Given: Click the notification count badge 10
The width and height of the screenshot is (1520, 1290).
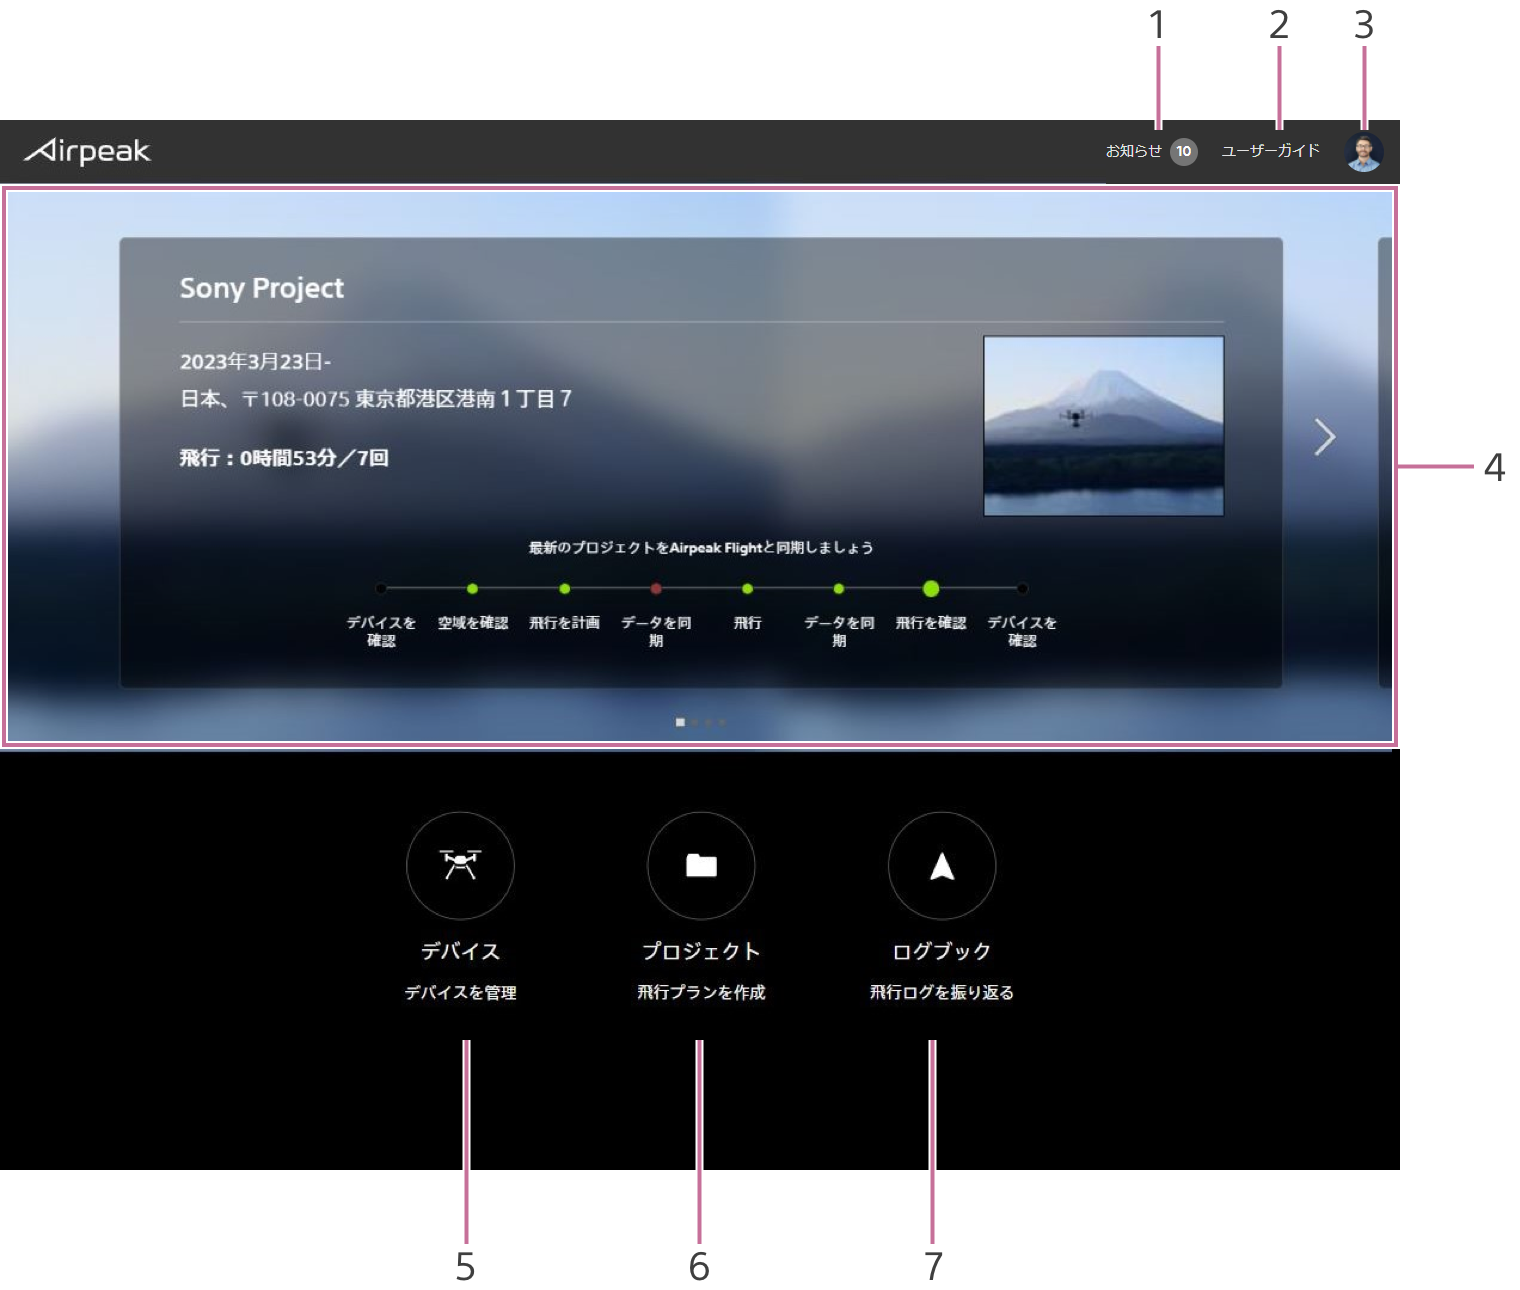Looking at the screenshot, I should [x=1184, y=151].
